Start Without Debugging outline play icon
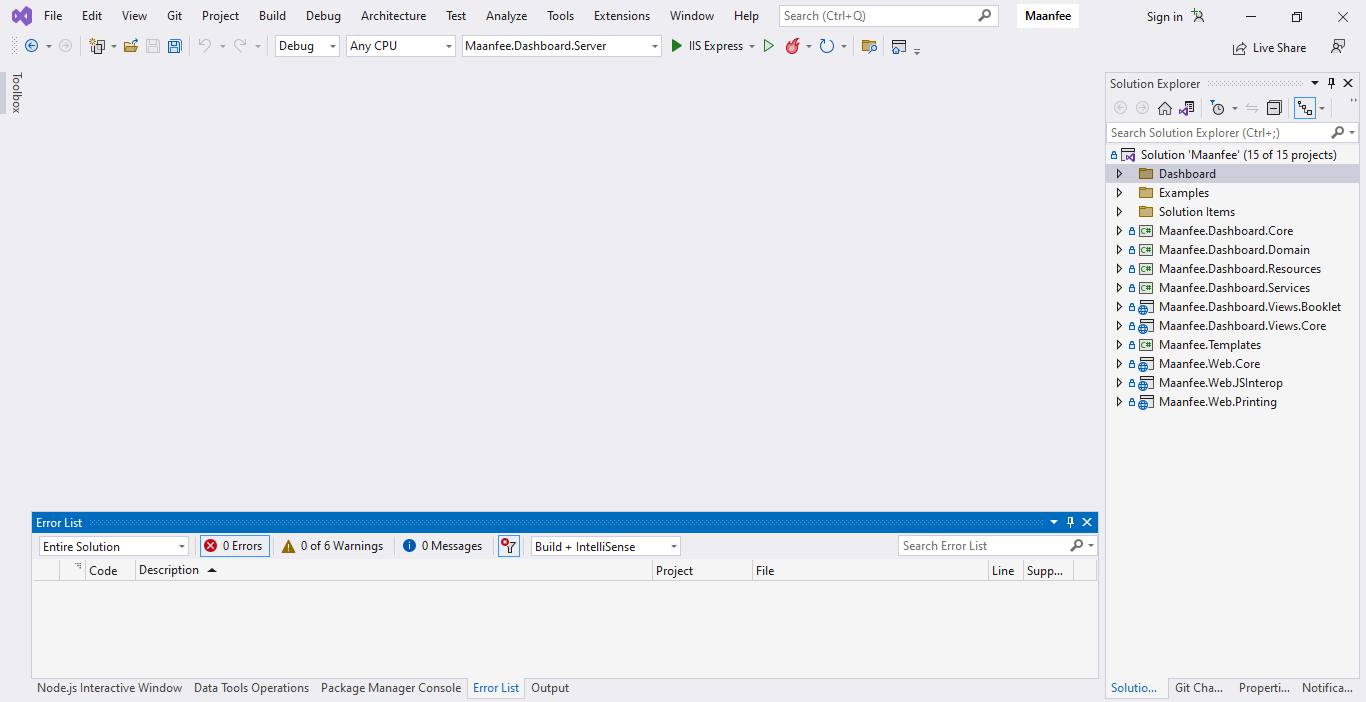The height and width of the screenshot is (702, 1366). tap(768, 46)
